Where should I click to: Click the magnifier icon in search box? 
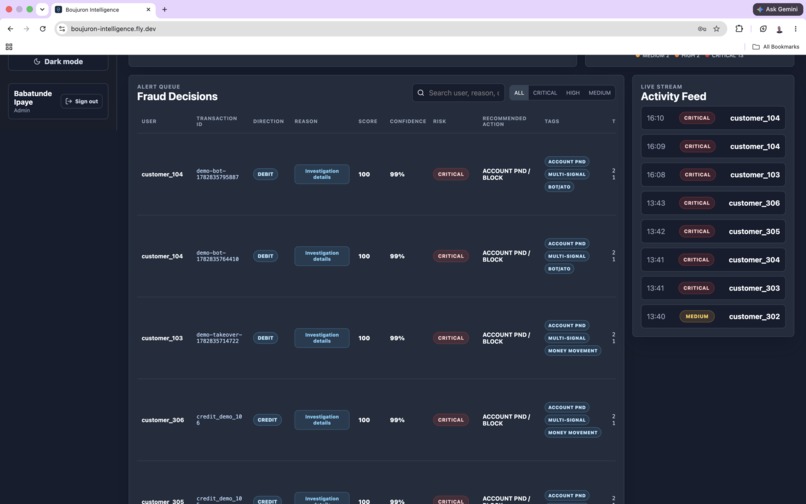(420, 93)
